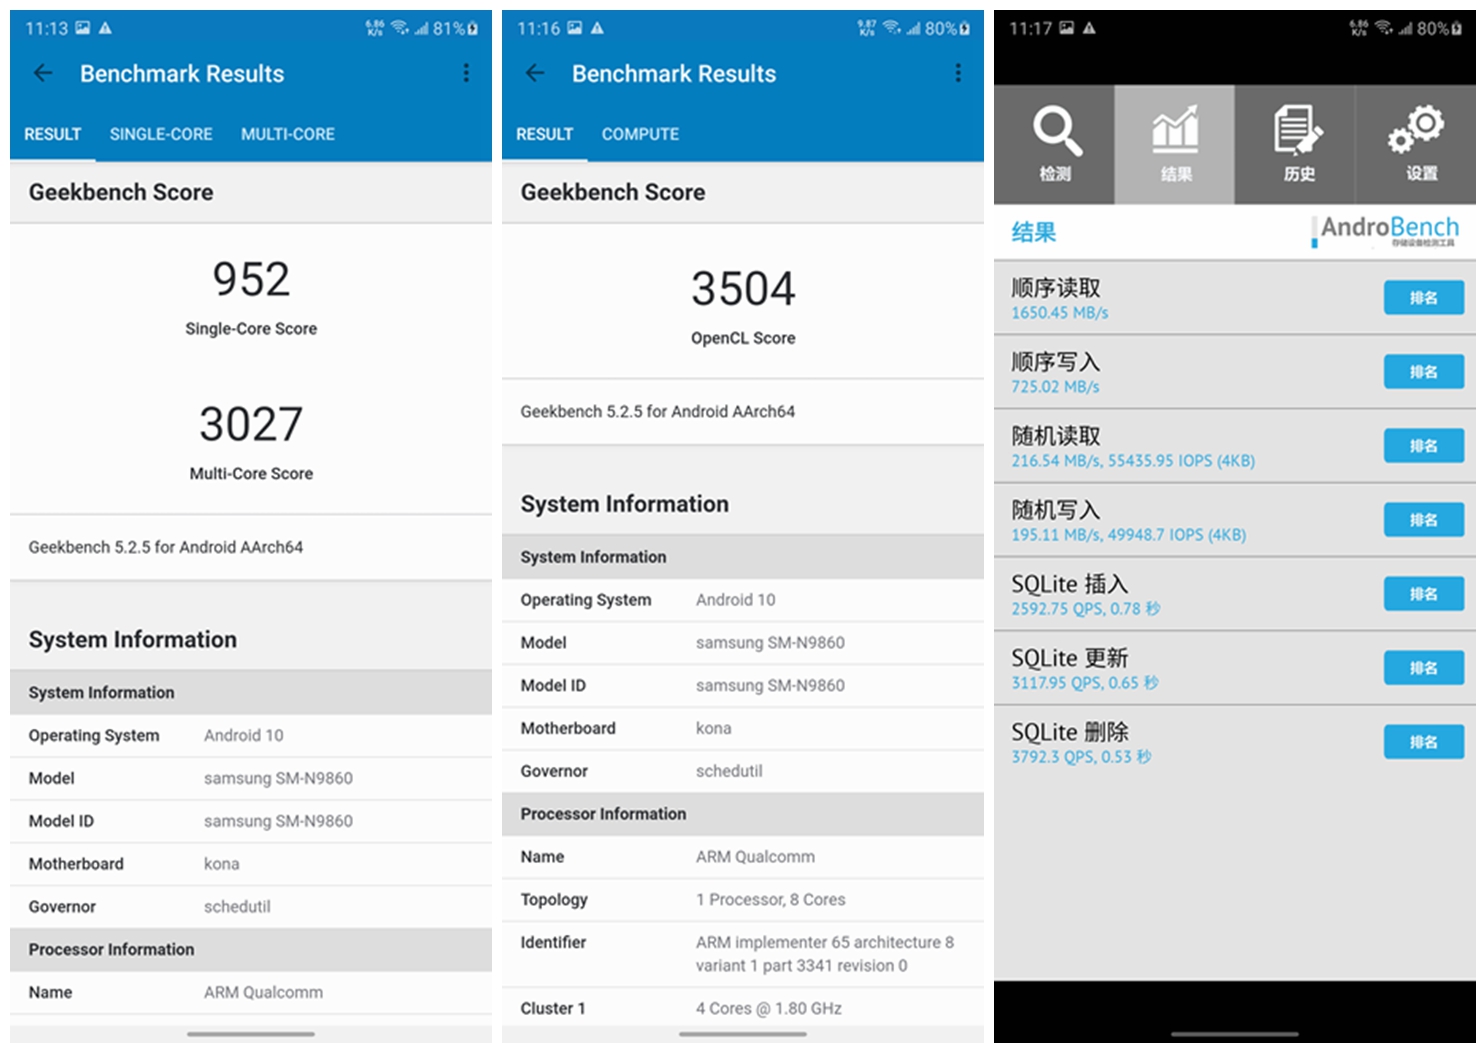This screenshot has width=1484, height=1053.
Task: Tap the Geekbench 5.2.5 version line below OpenCL Score
Action: pyautogui.click(x=658, y=411)
